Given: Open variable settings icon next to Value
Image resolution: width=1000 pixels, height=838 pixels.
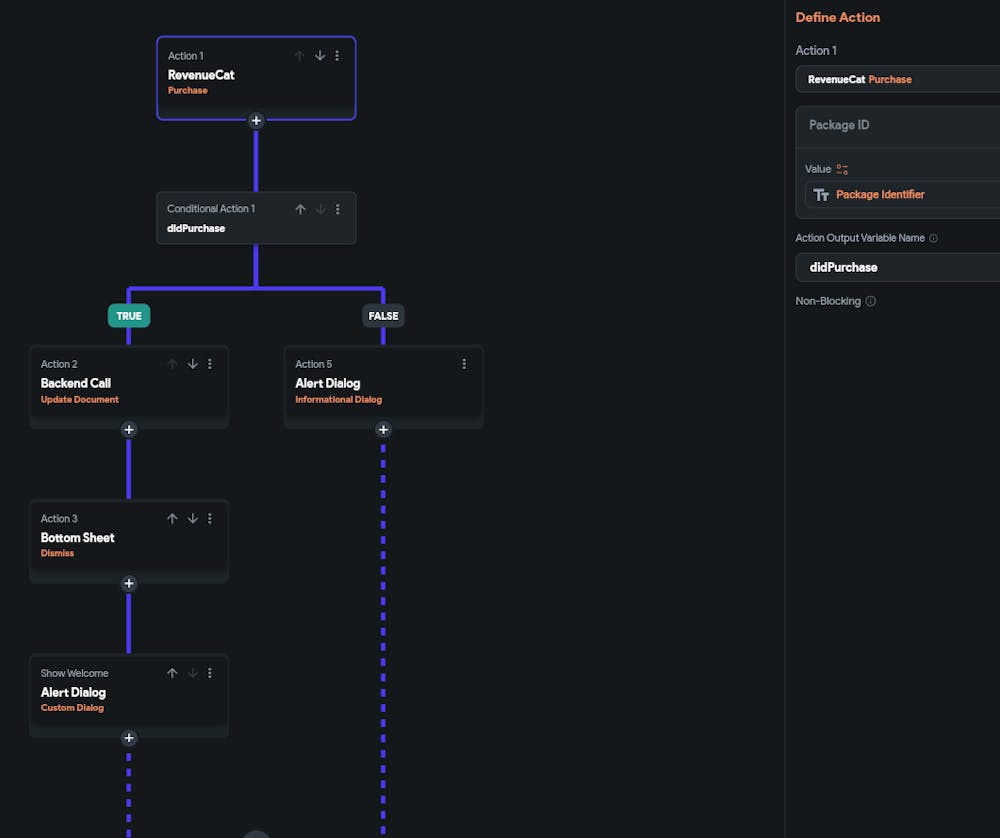Looking at the screenshot, I should 842,170.
